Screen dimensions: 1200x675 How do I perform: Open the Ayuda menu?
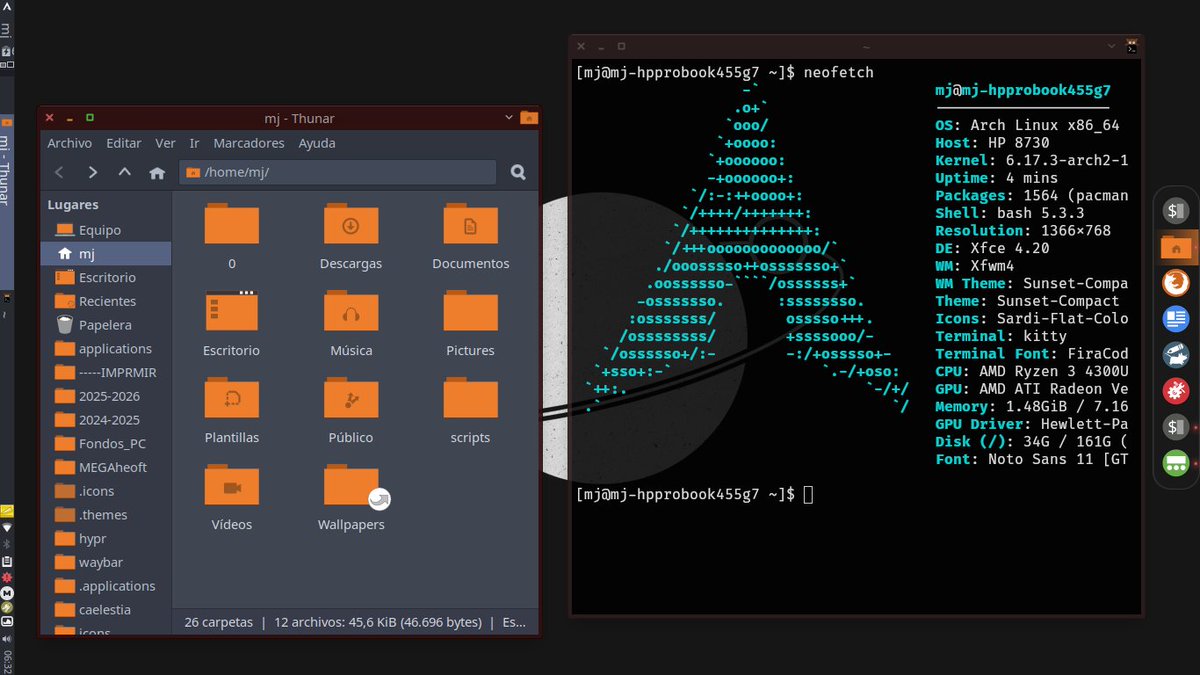tap(317, 143)
